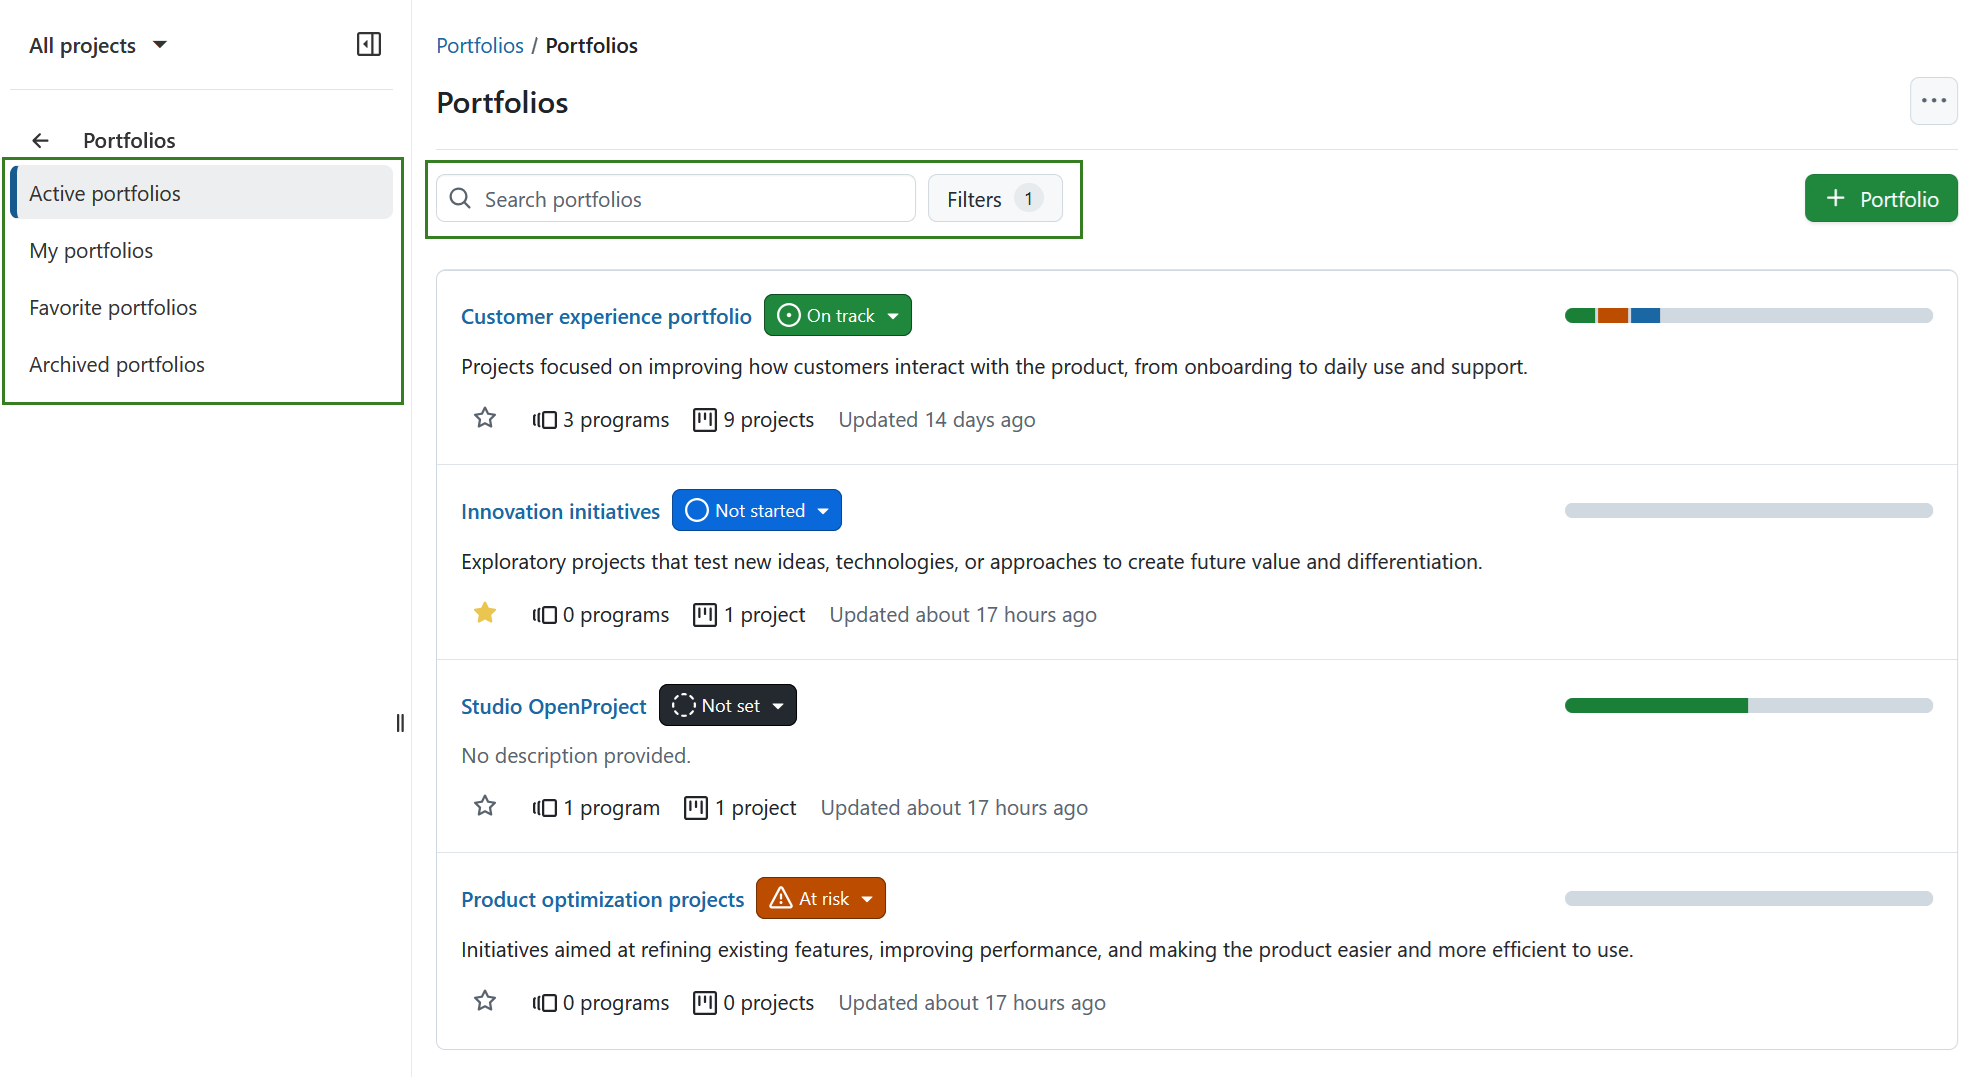
Task: Click the projects icon for Studio OpenProject
Action: point(696,807)
